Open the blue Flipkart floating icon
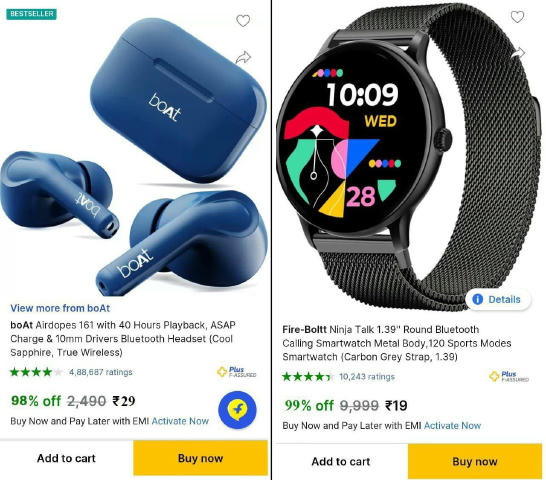 click(237, 410)
